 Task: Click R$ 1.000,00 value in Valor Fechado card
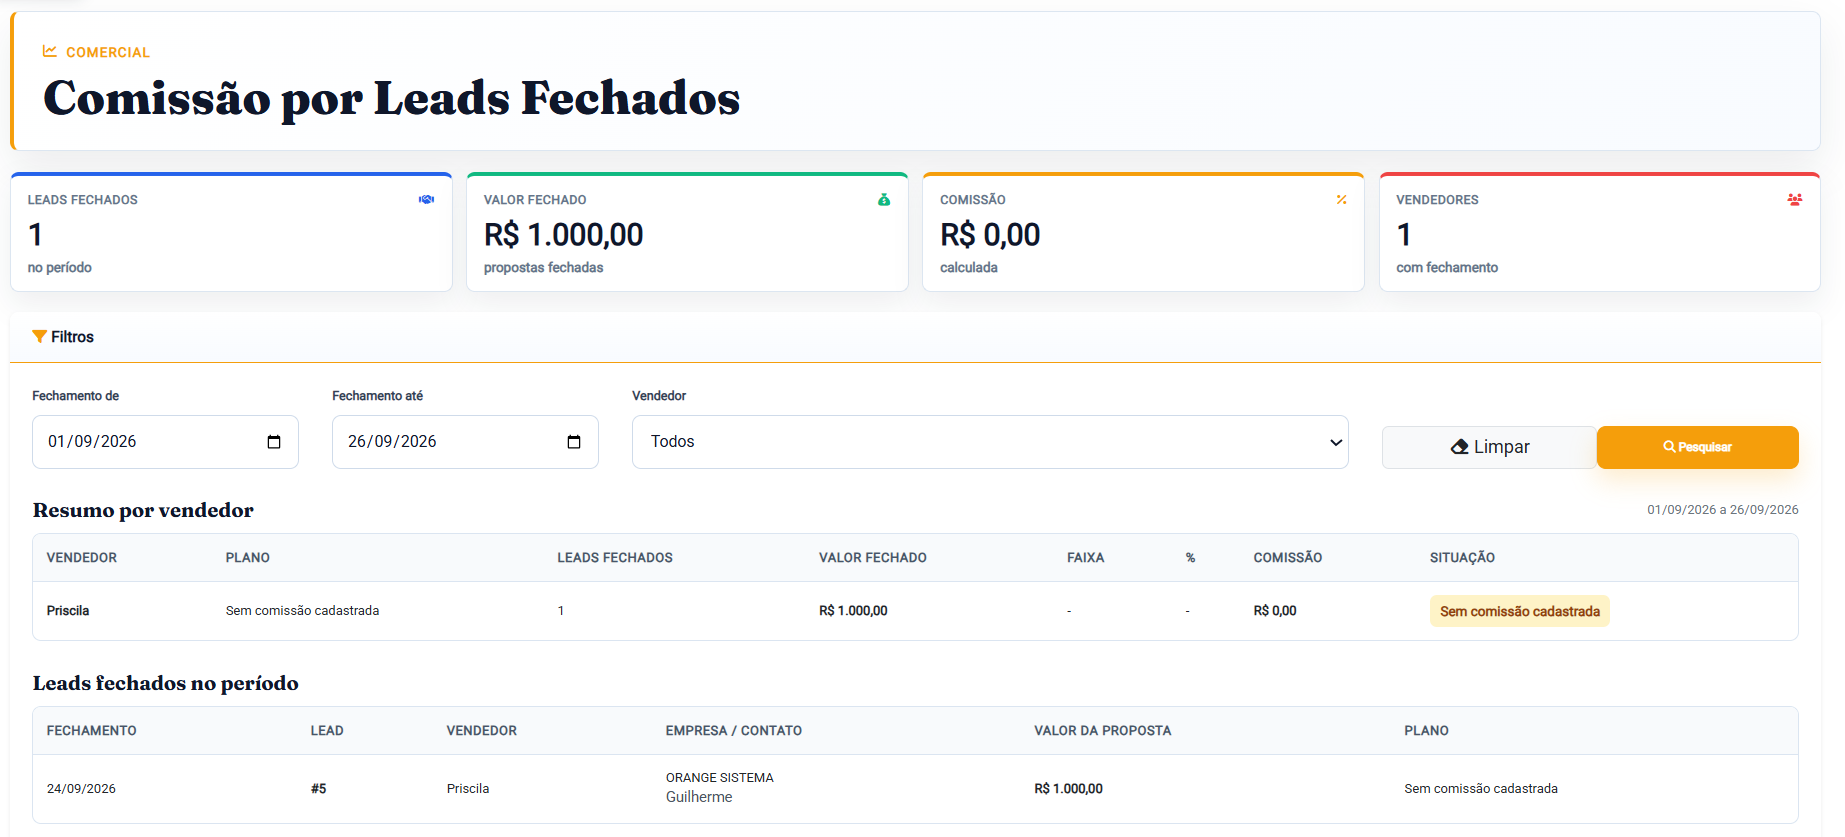coord(563,235)
